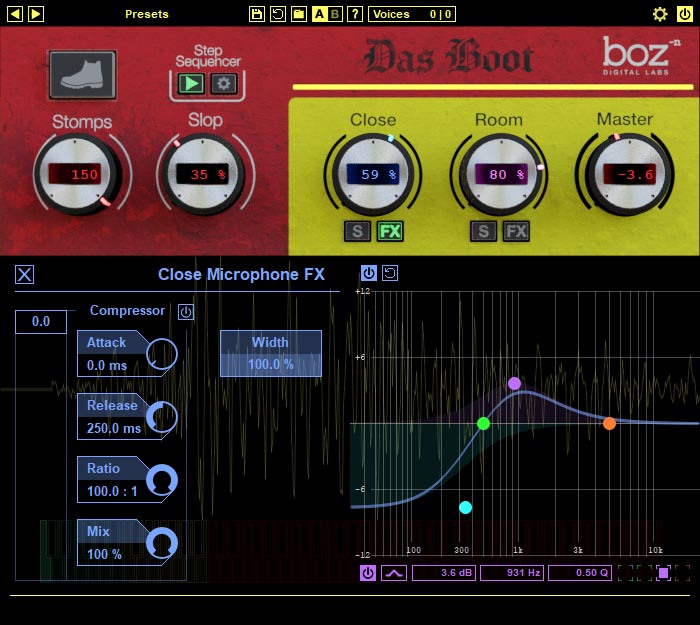Change the EQ band filter shape
The image size is (700, 625).
point(394,573)
